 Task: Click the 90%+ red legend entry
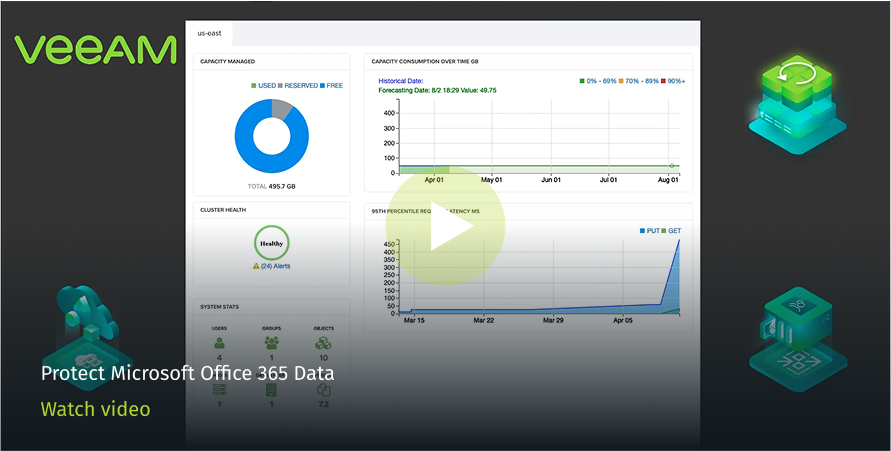673,81
